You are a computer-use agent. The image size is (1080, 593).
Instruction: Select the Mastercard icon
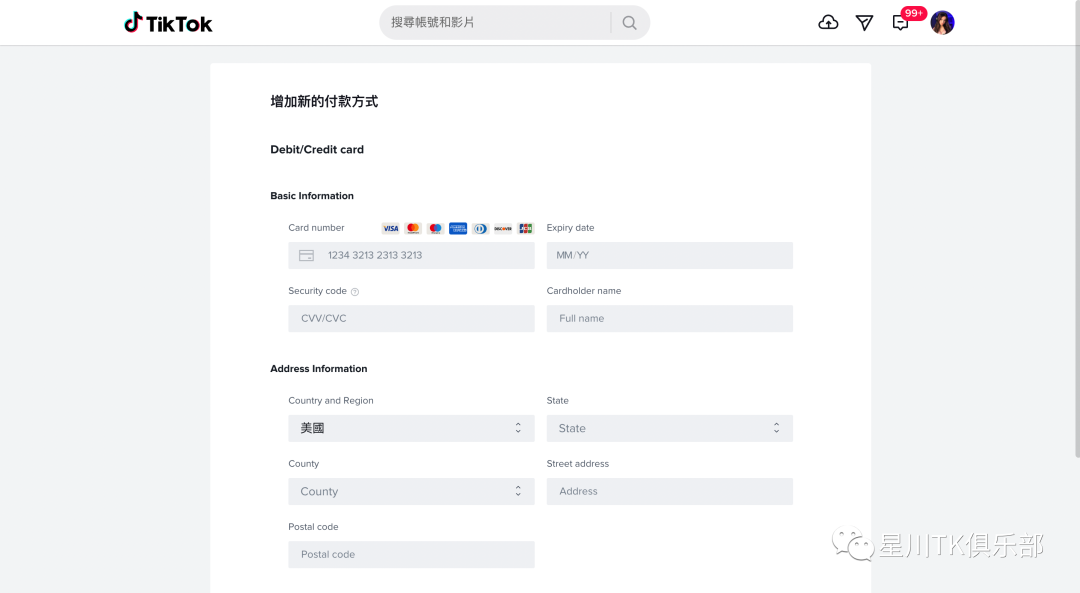click(x=412, y=228)
